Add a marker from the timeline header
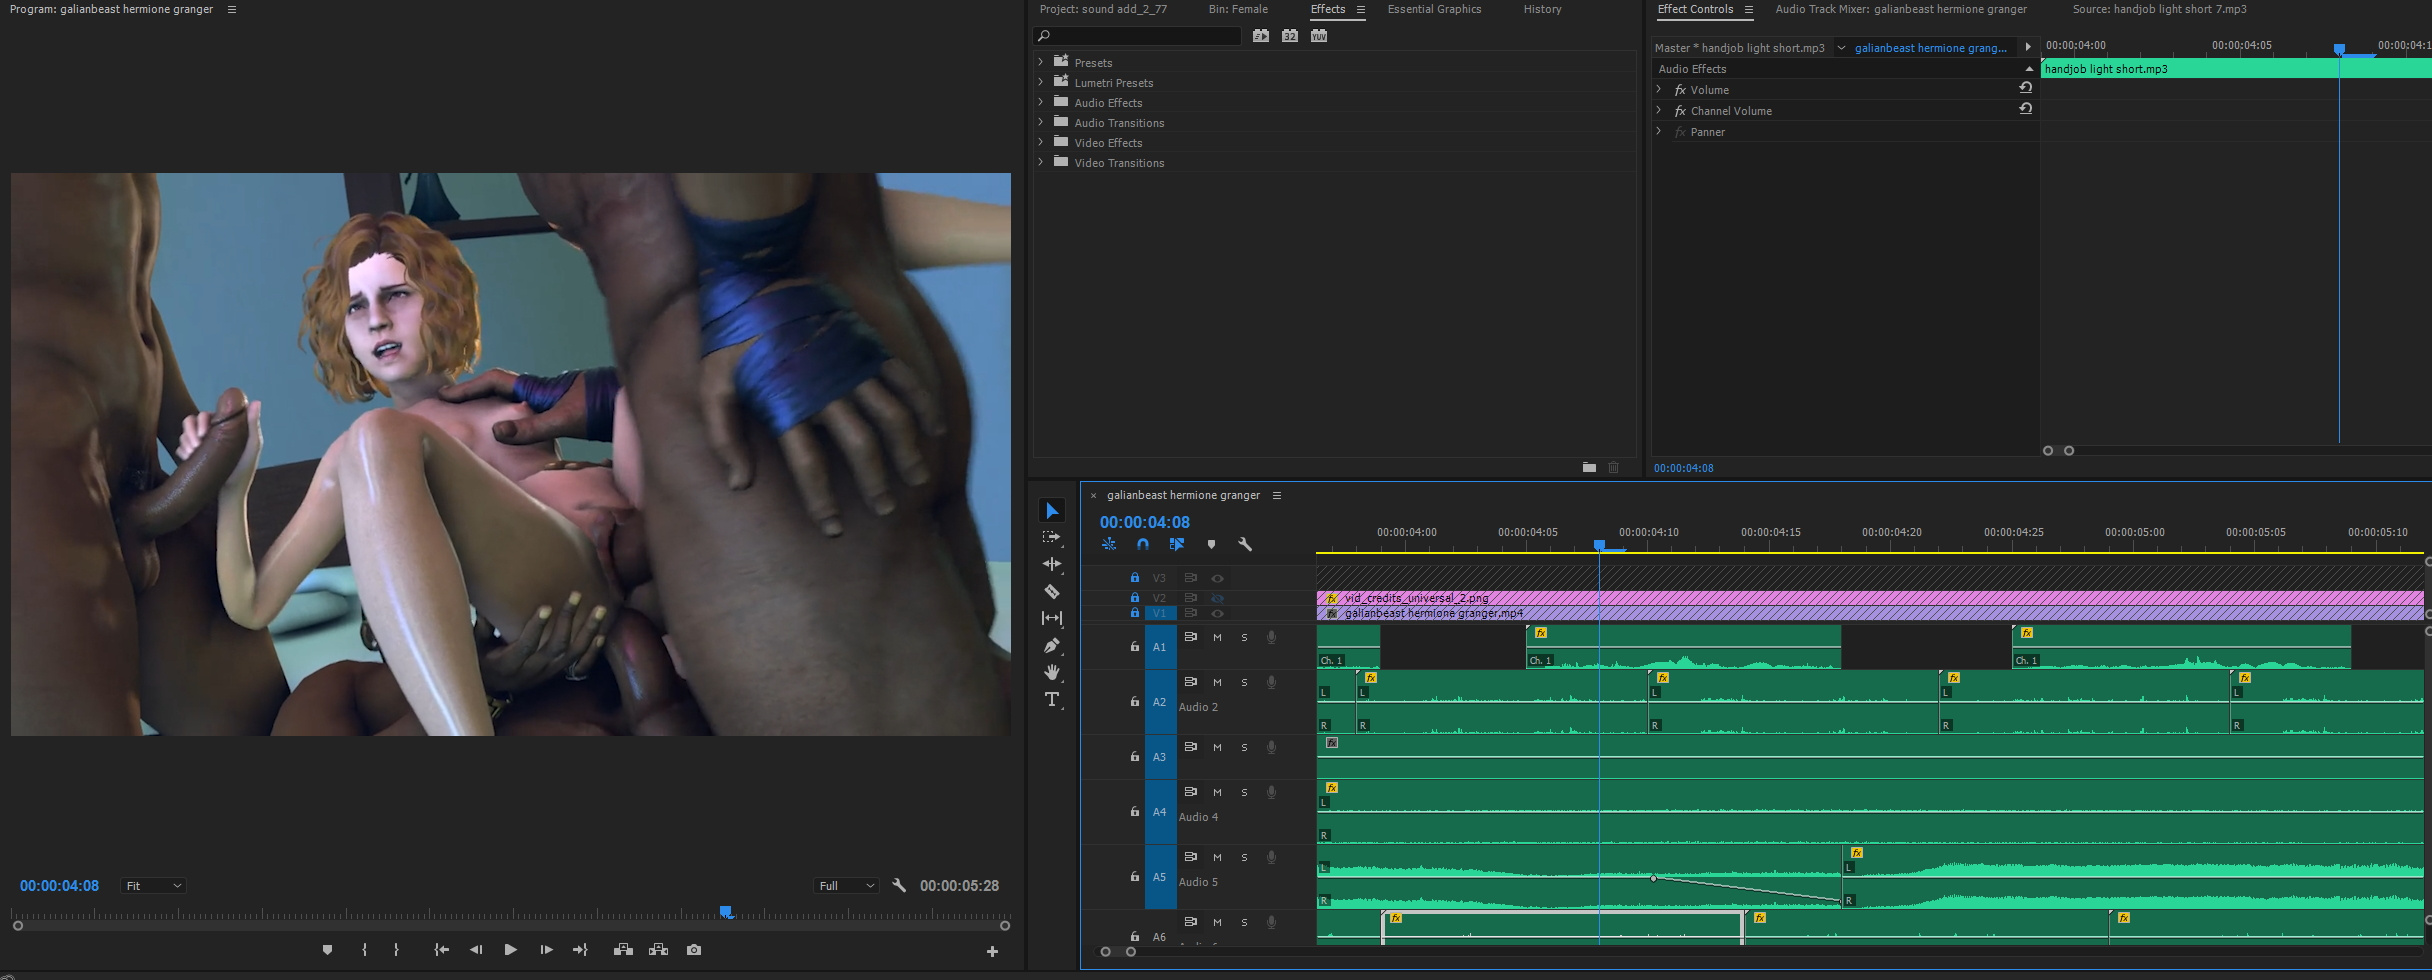The height and width of the screenshot is (980, 2432). (1211, 544)
